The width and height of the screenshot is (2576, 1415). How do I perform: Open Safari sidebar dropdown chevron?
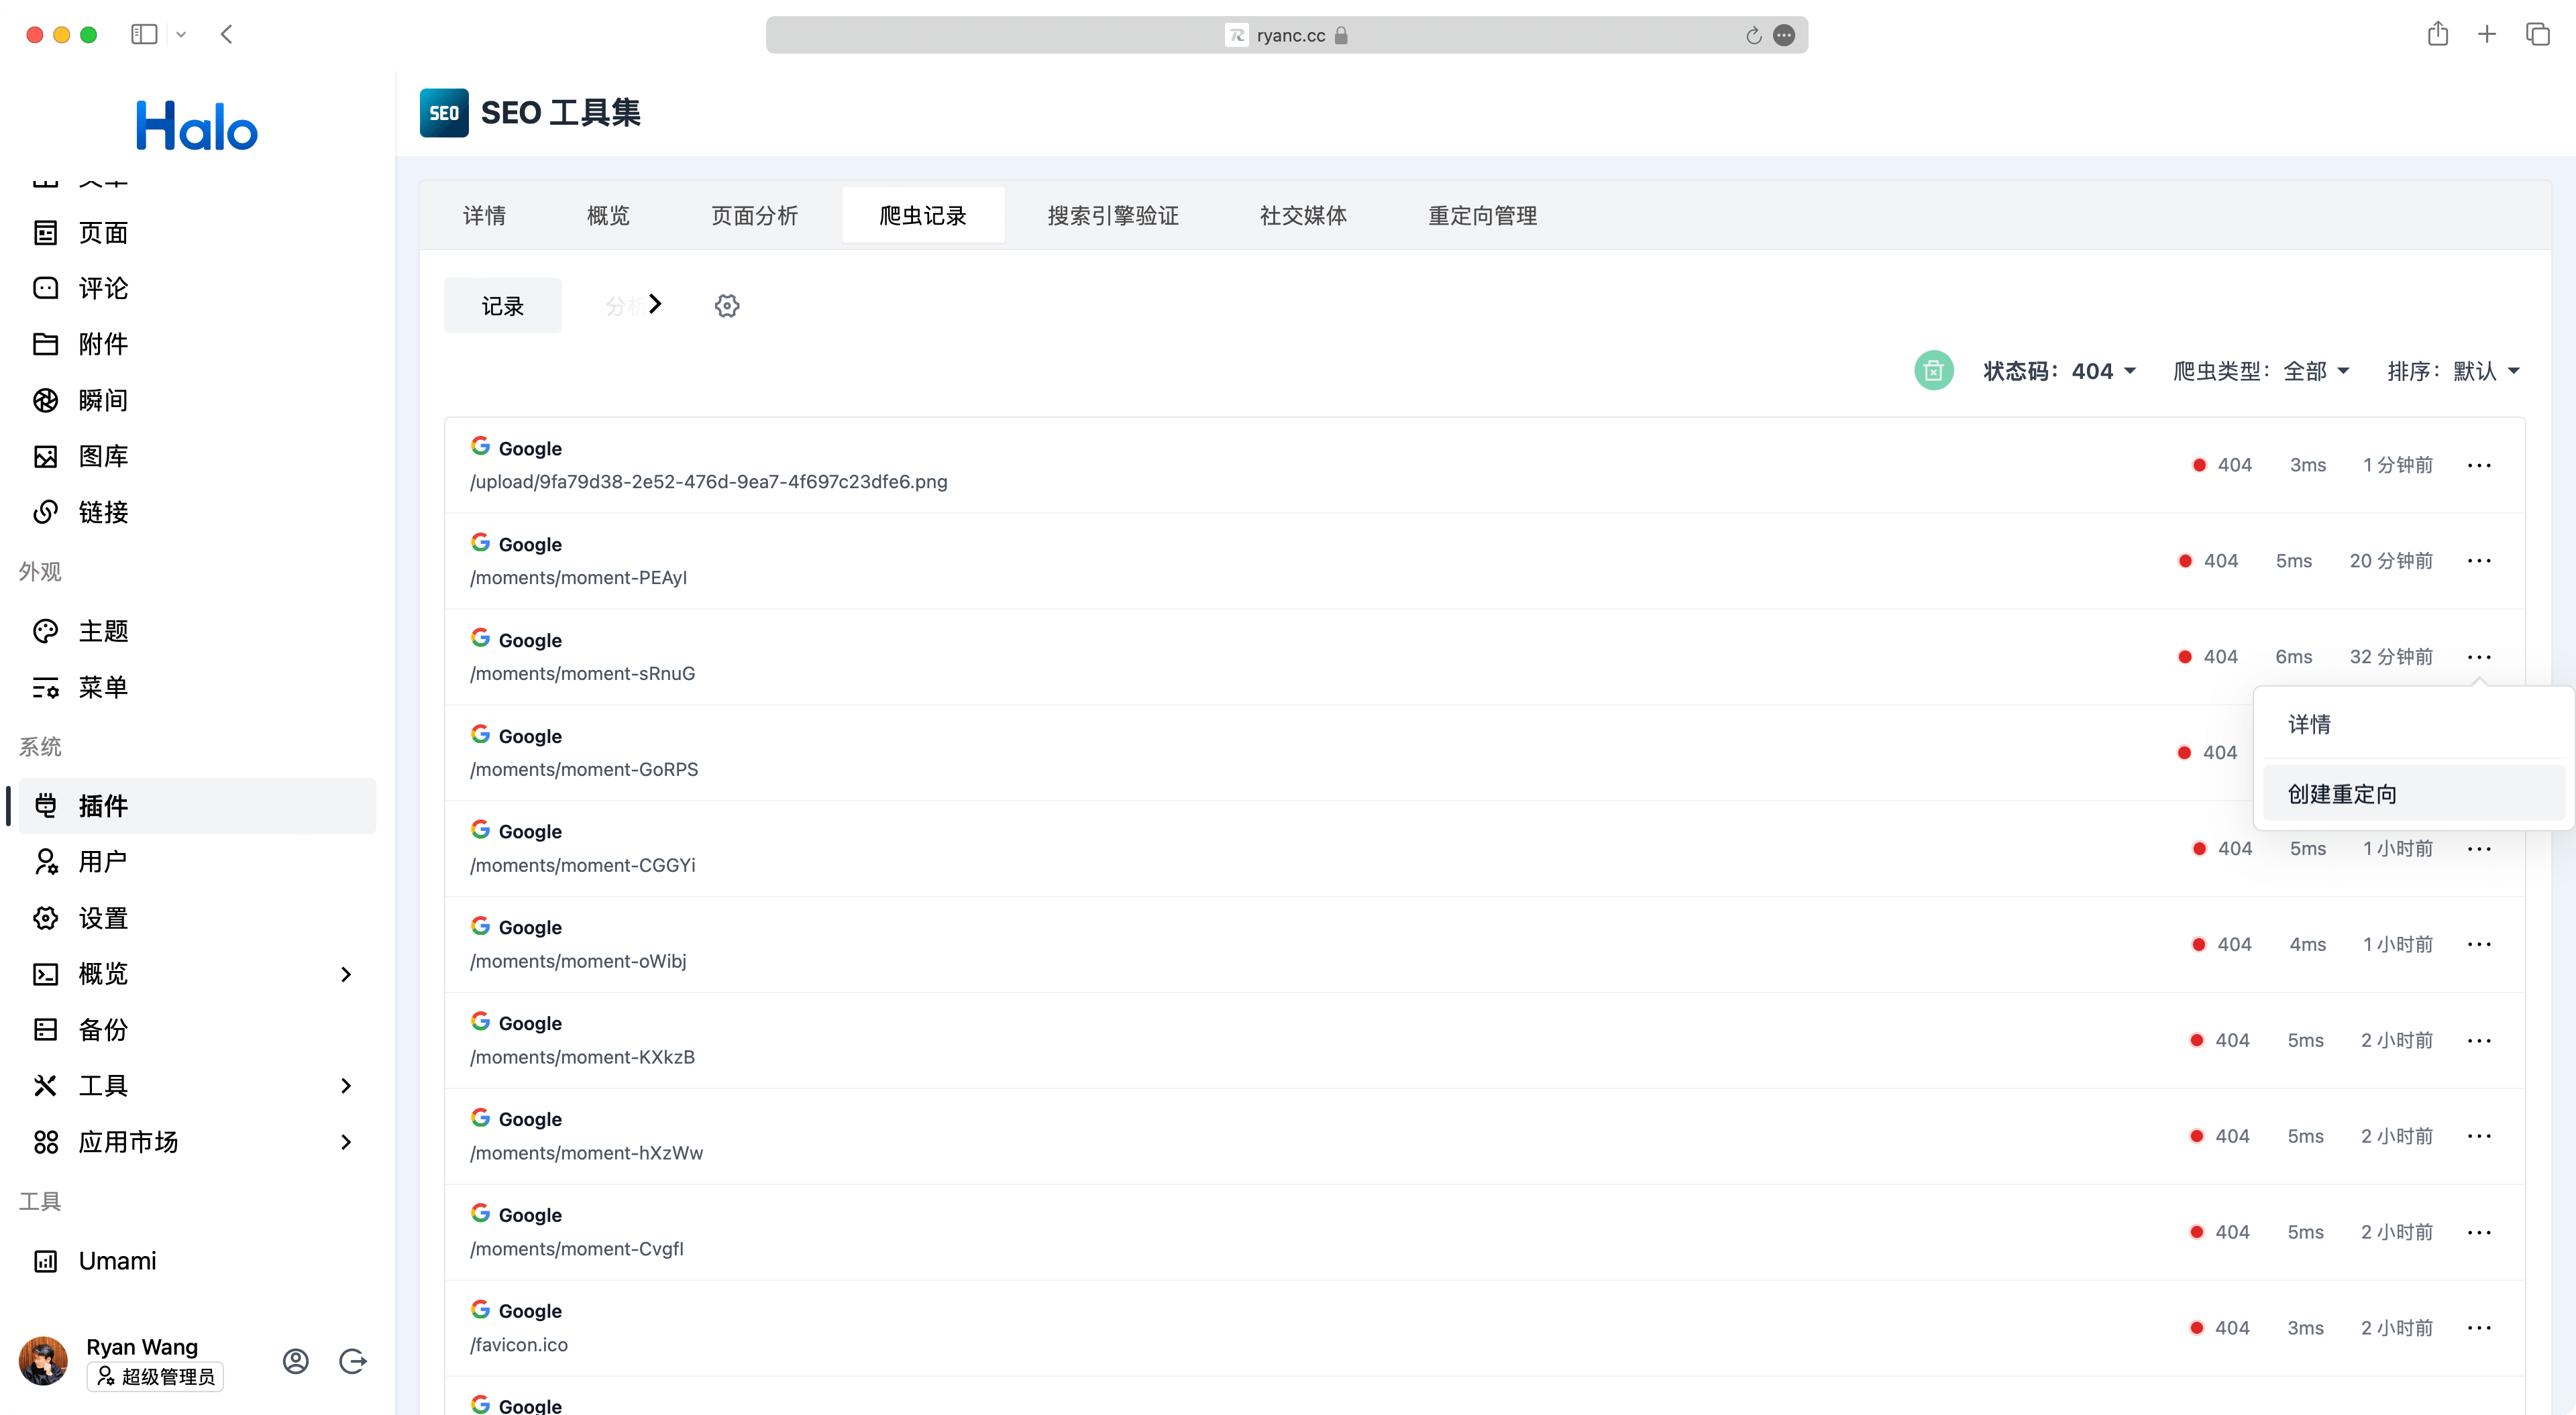point(181,35)
